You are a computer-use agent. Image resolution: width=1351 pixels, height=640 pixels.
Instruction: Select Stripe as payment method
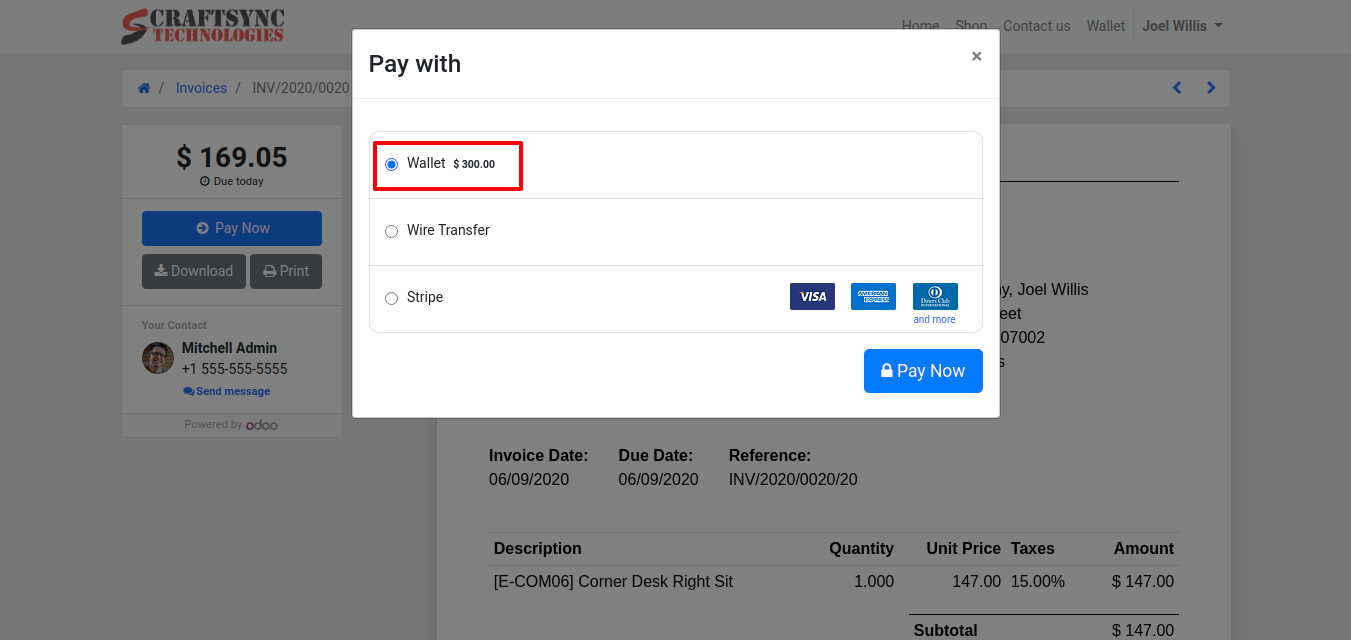(x=392, y=298)
